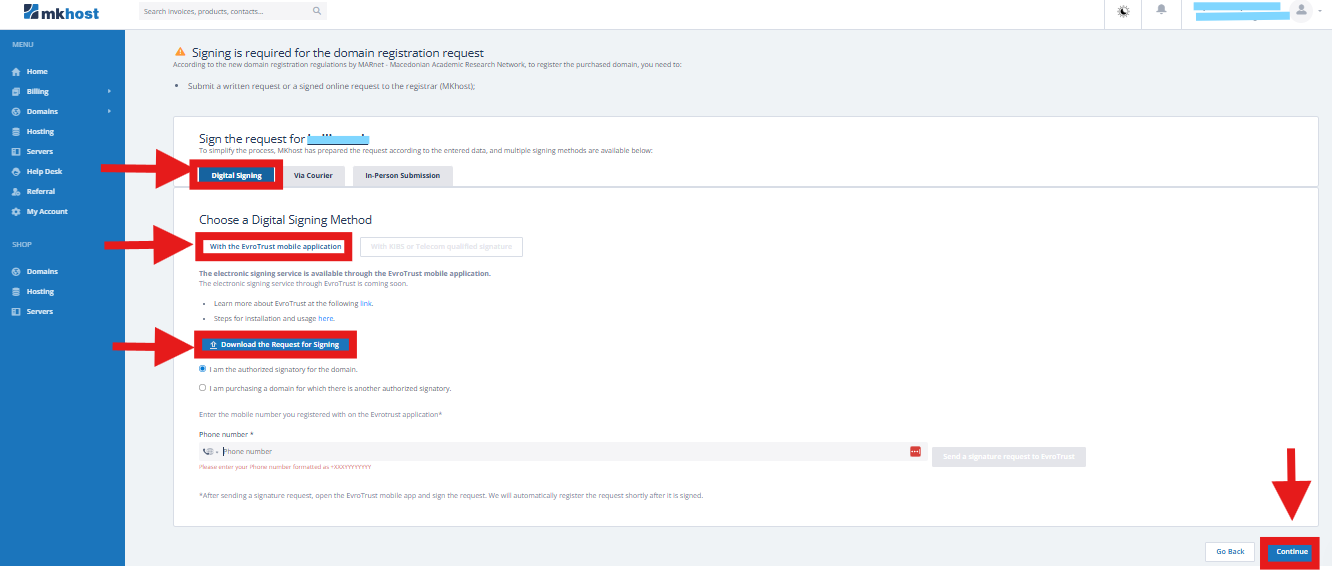Open the notifications bell

1161,11
